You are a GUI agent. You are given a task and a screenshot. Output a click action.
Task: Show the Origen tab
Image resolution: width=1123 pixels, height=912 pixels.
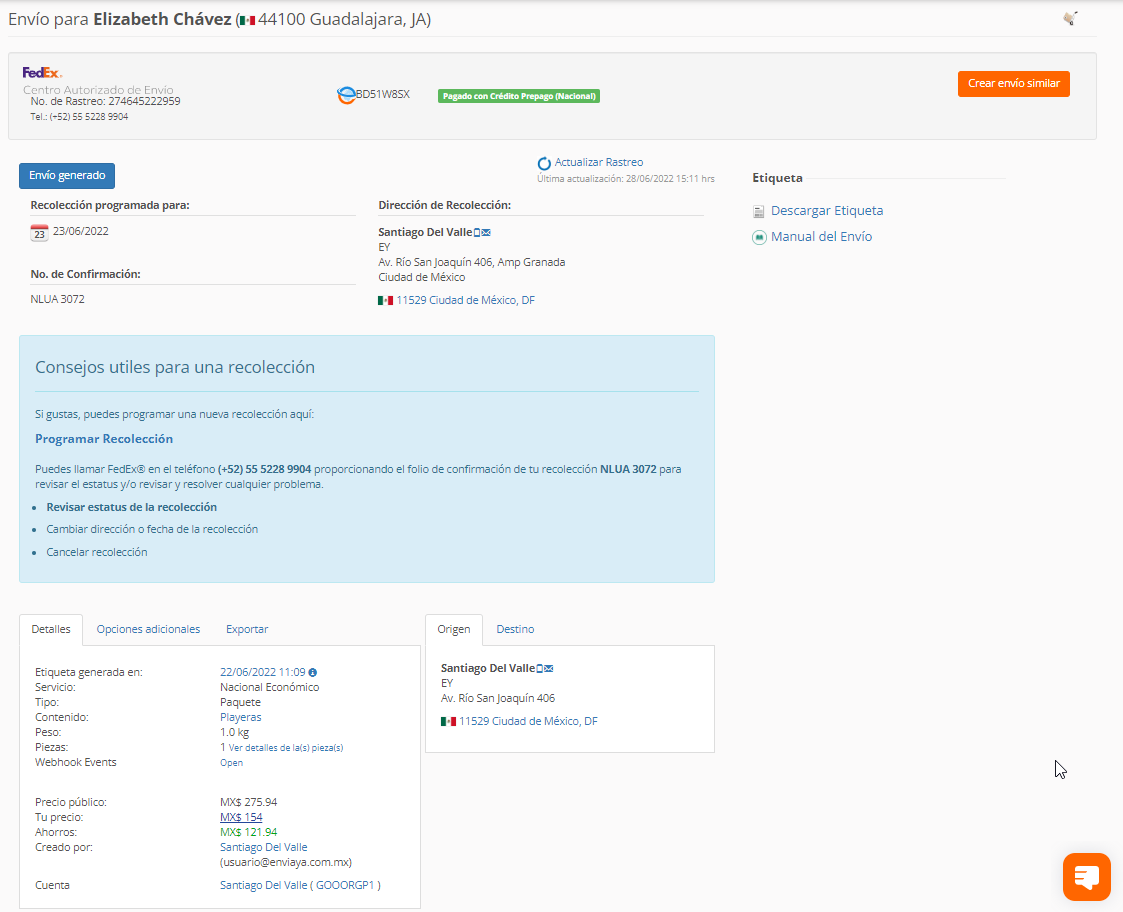pos(454,629)
